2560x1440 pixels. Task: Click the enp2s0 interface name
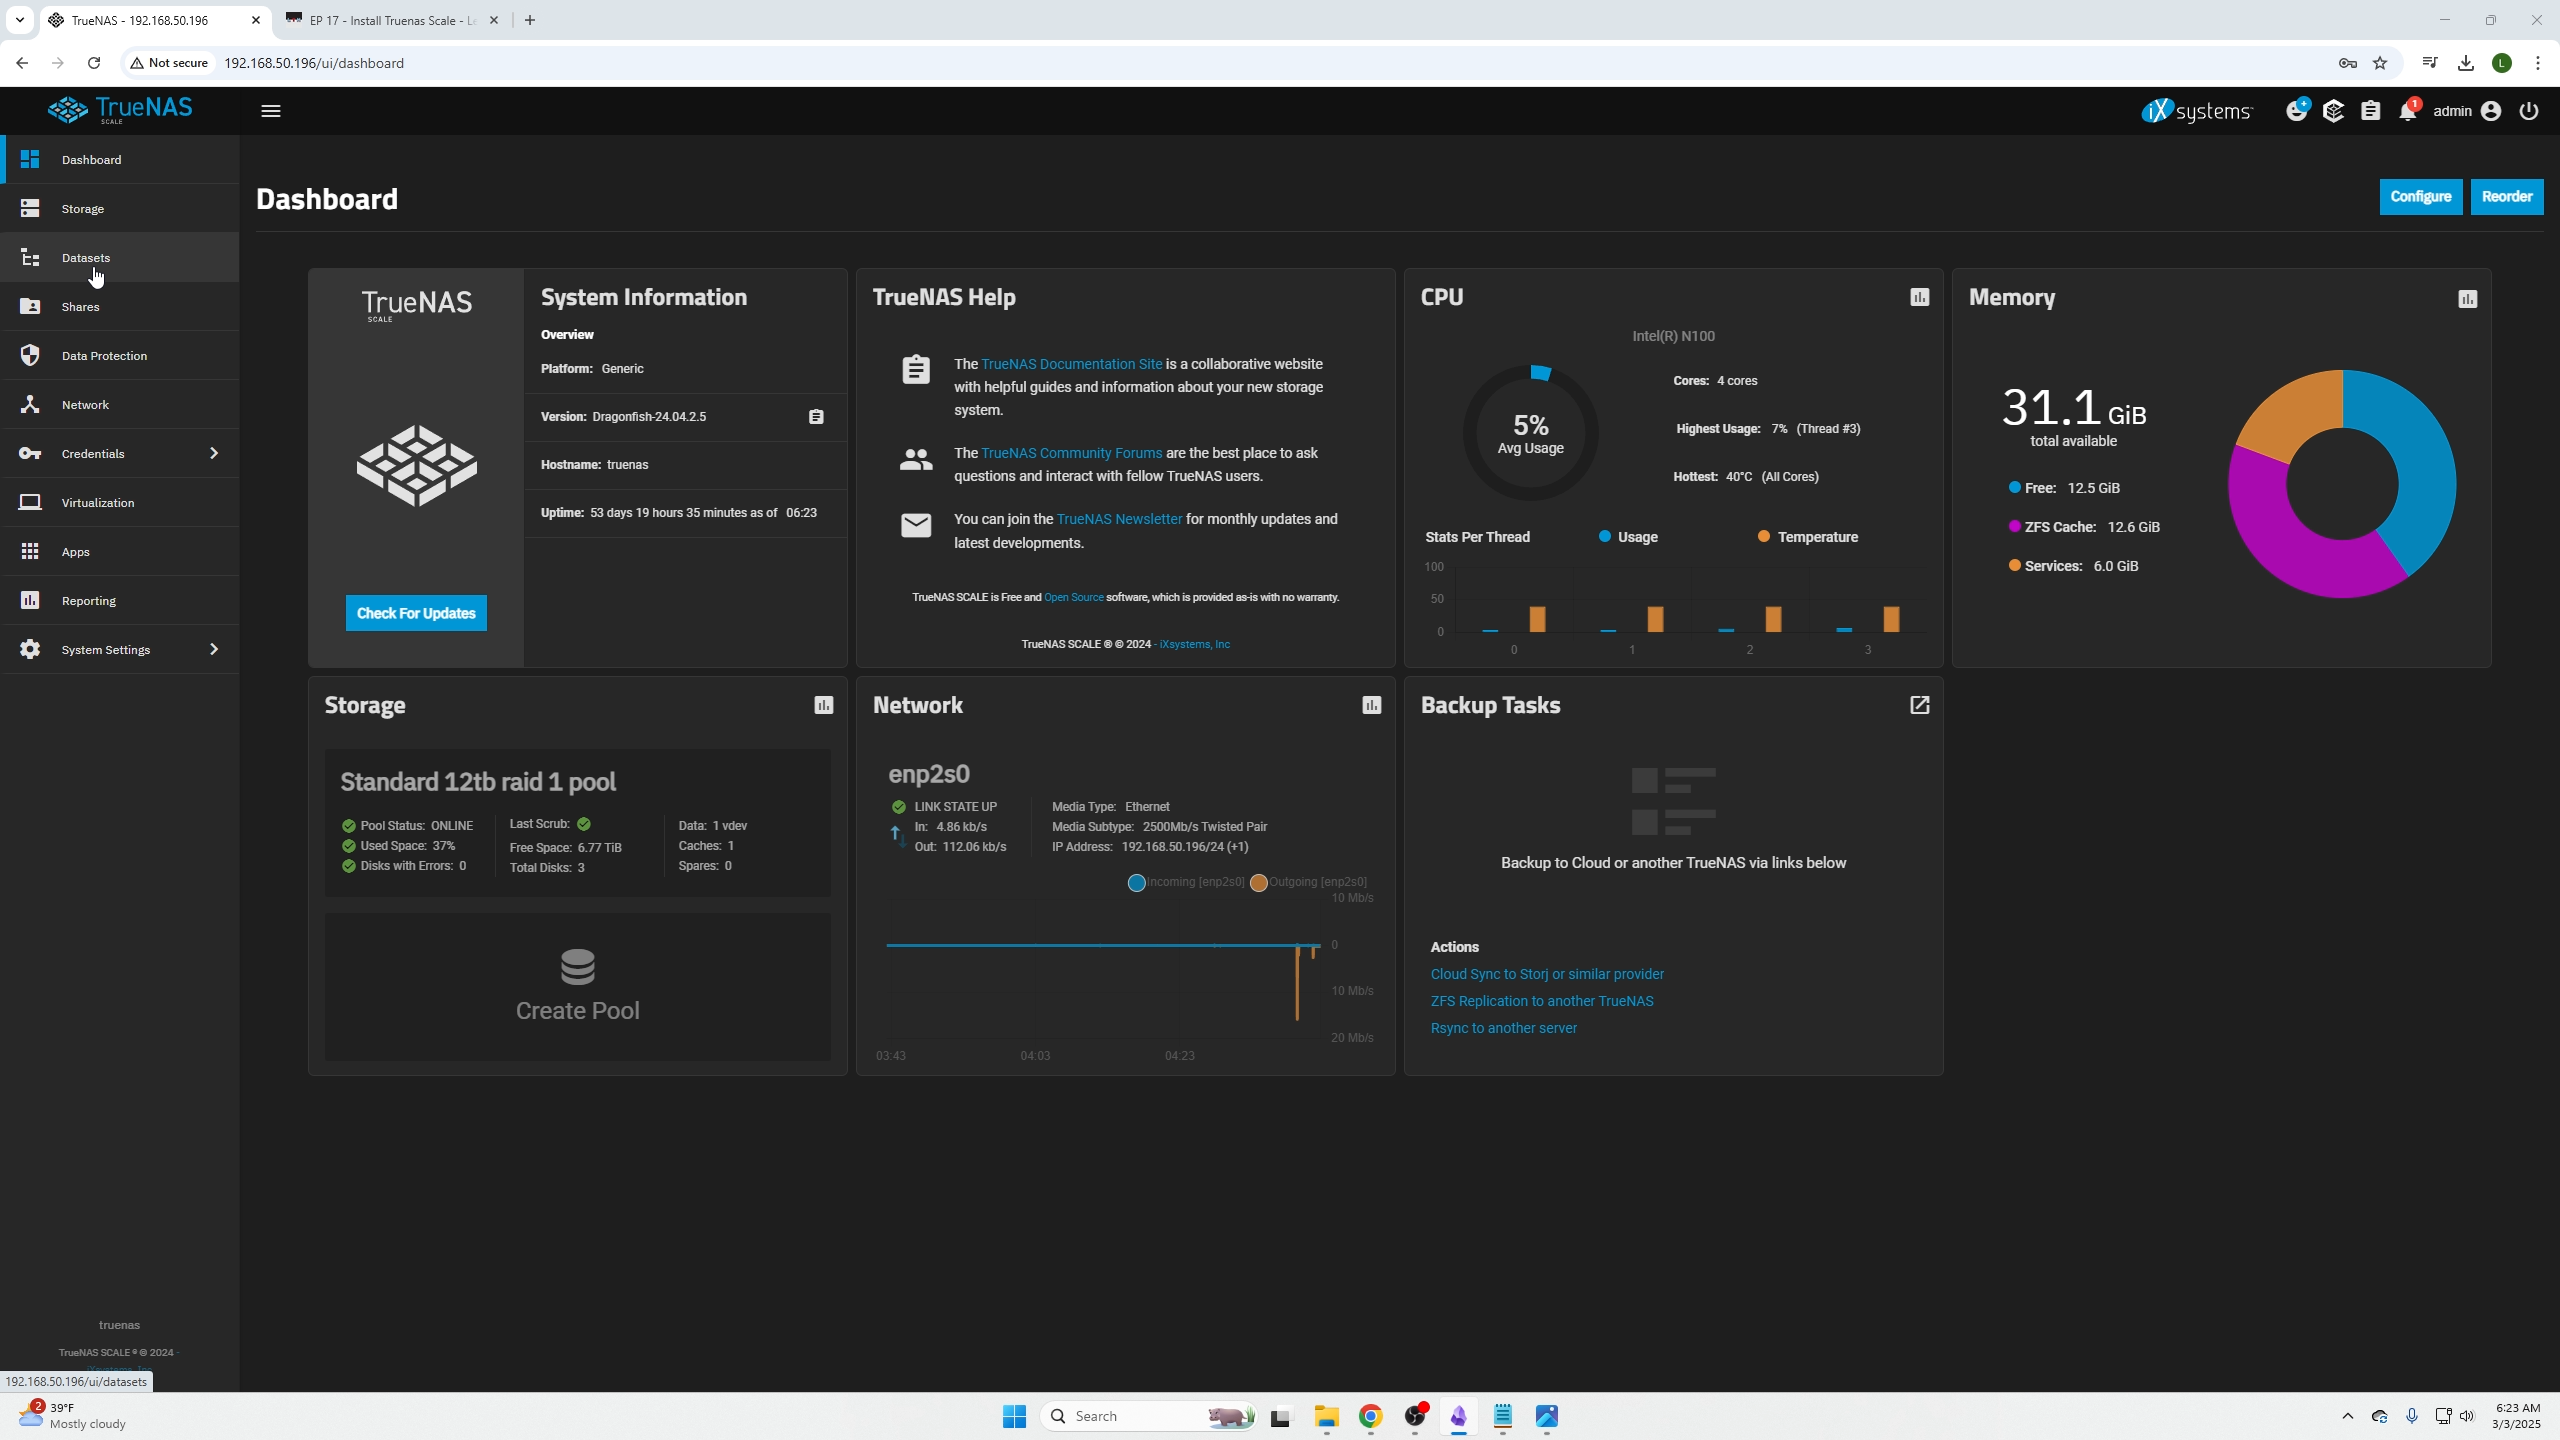click(x=929, y=774)
